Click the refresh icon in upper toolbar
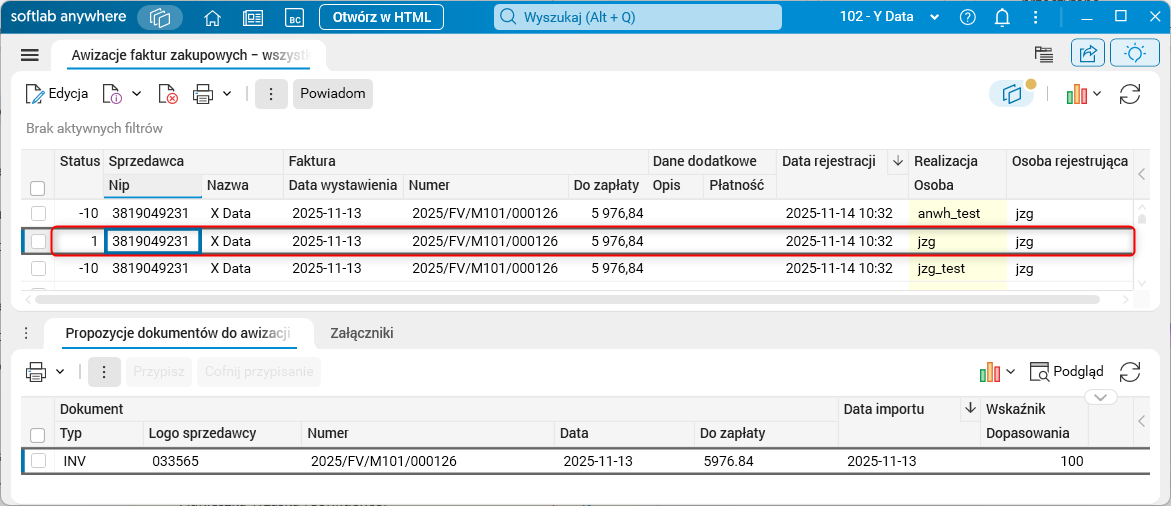 (1130, 94)
